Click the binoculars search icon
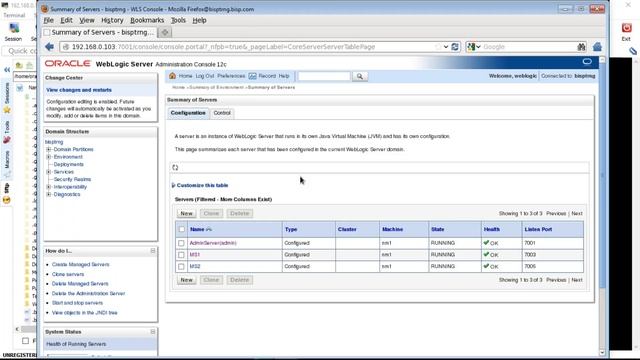This screenshot has height=360, width=640. 581,47
